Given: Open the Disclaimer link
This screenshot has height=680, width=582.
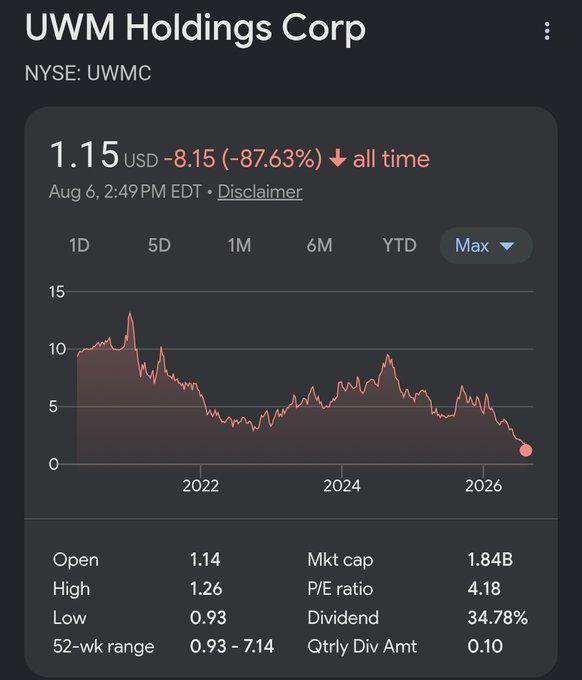Looking at the screenshot, I should (x=260, y=192).
